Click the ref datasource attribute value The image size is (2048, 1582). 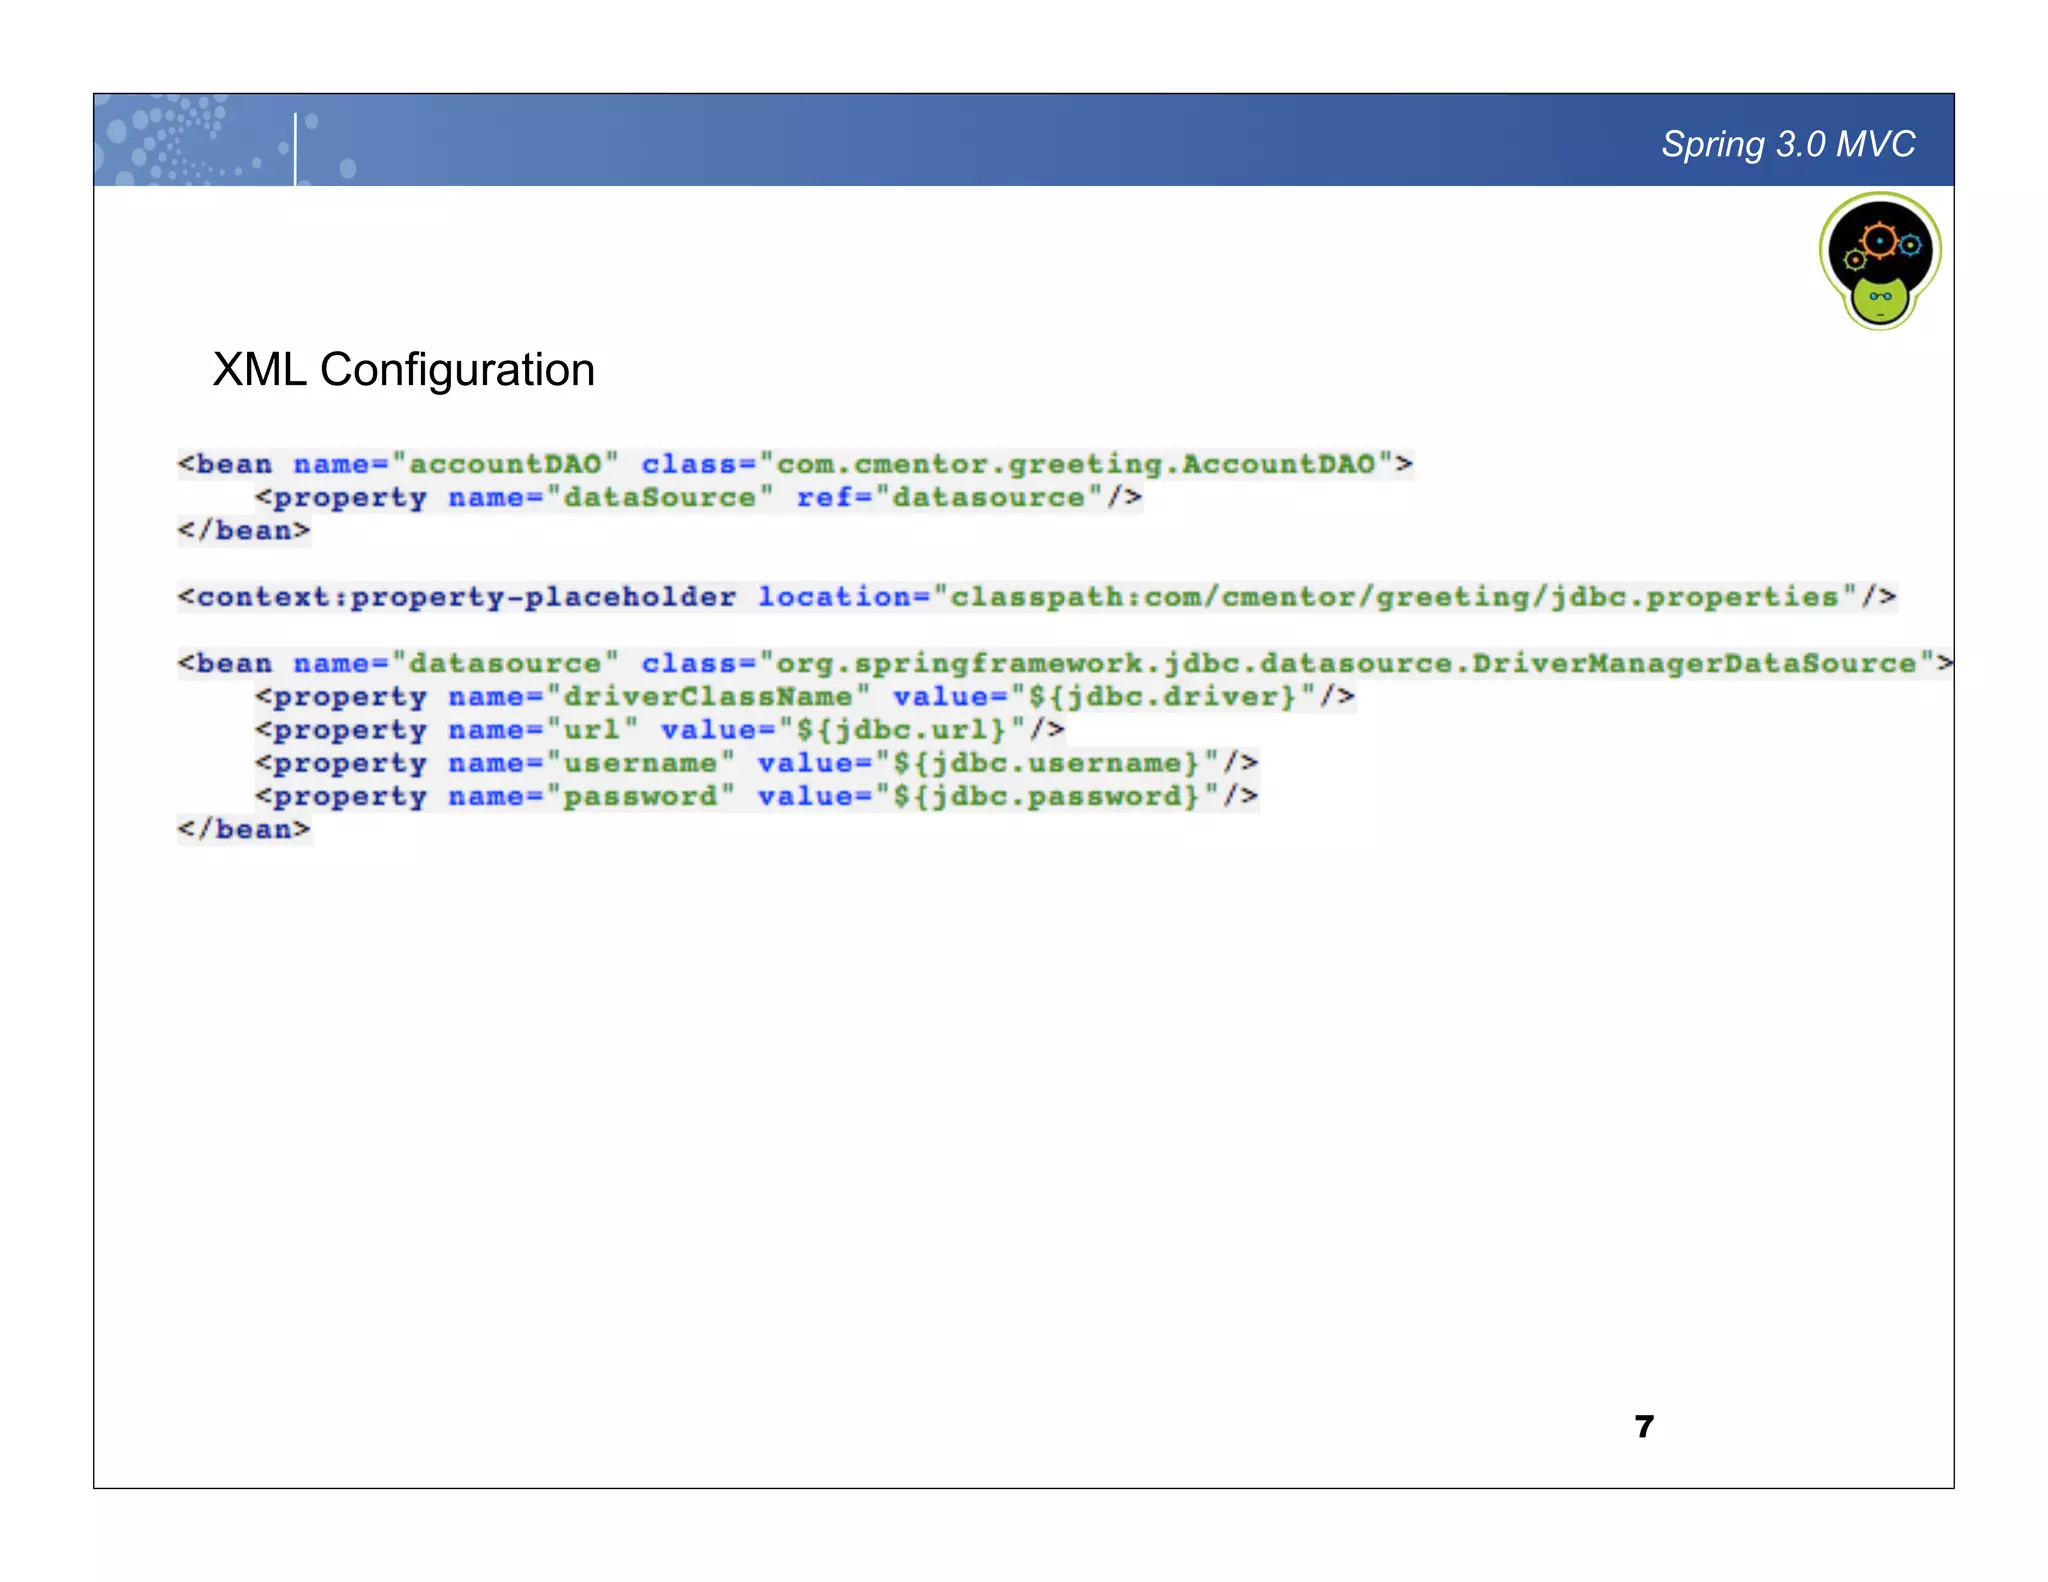coord(988,498)
